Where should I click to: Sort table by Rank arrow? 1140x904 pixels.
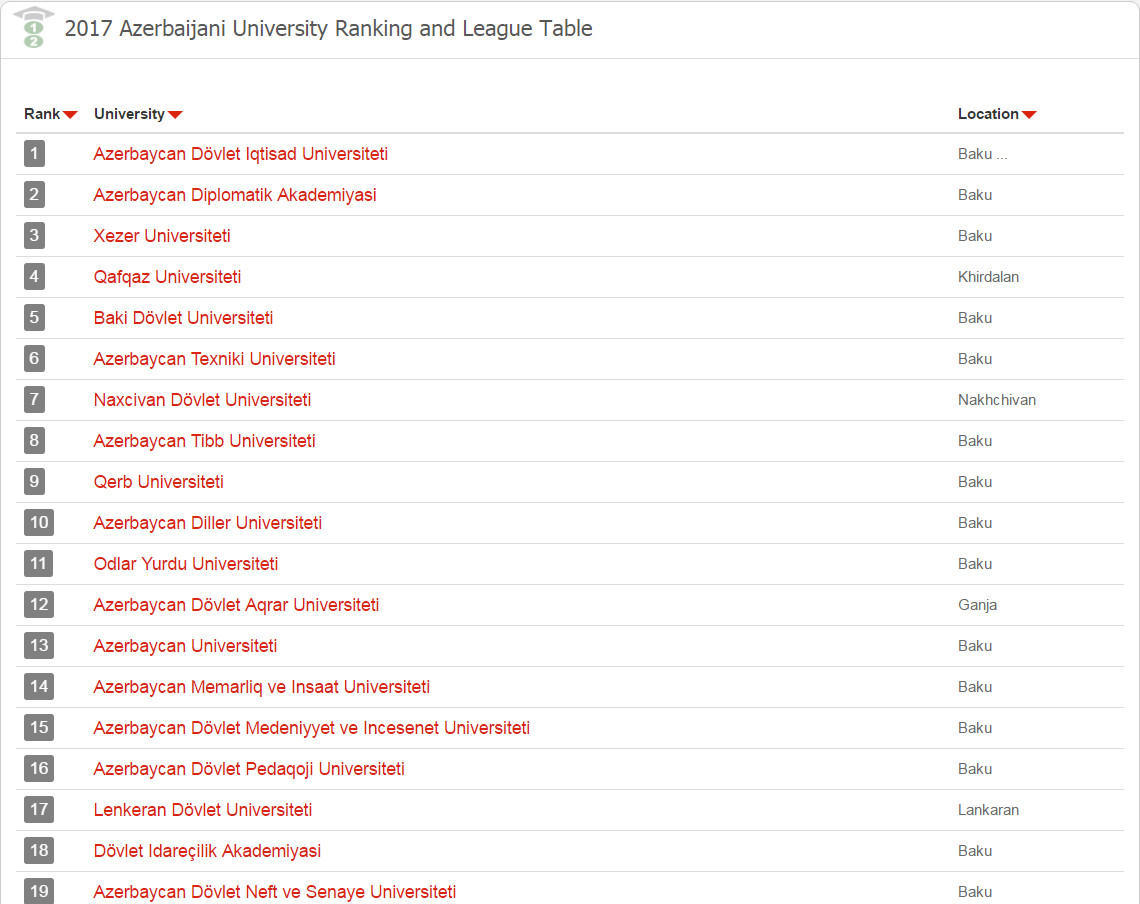(70, 115)
